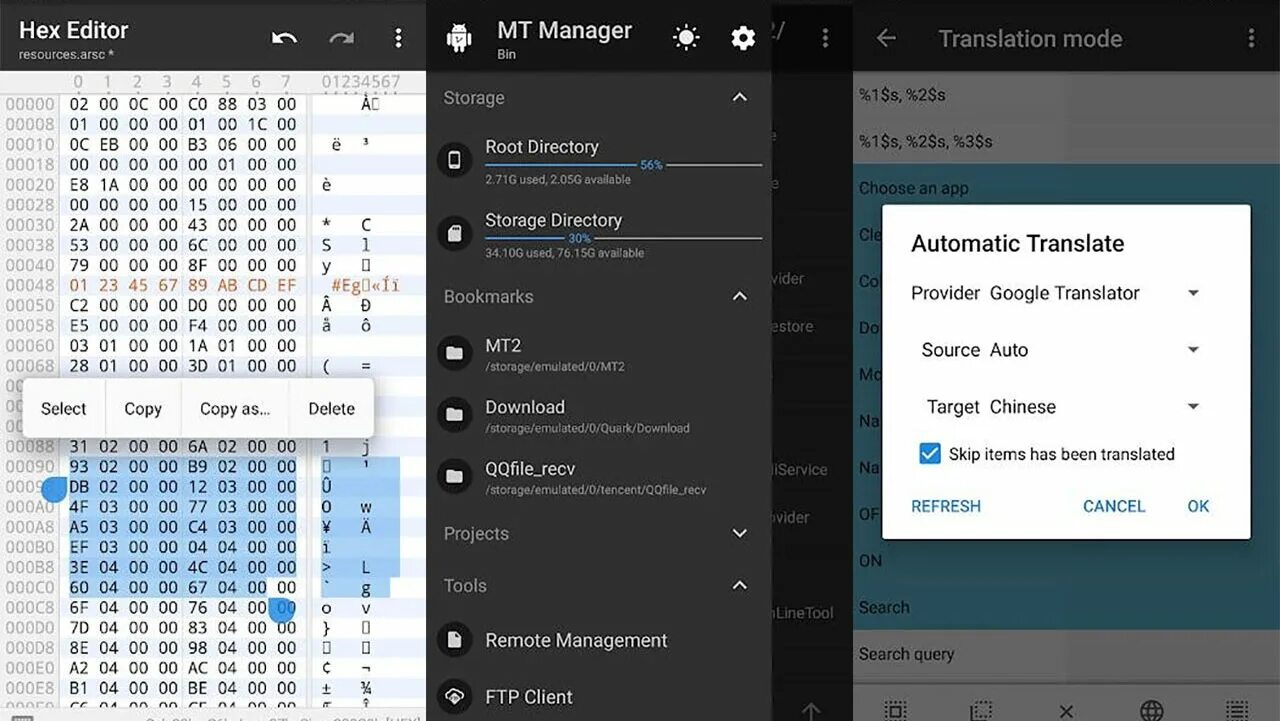Image resolution: width=1280 pixels, height=721 pixels.
Task: Tap the QQfile_recv folder icon
Action: pos(455,477)
